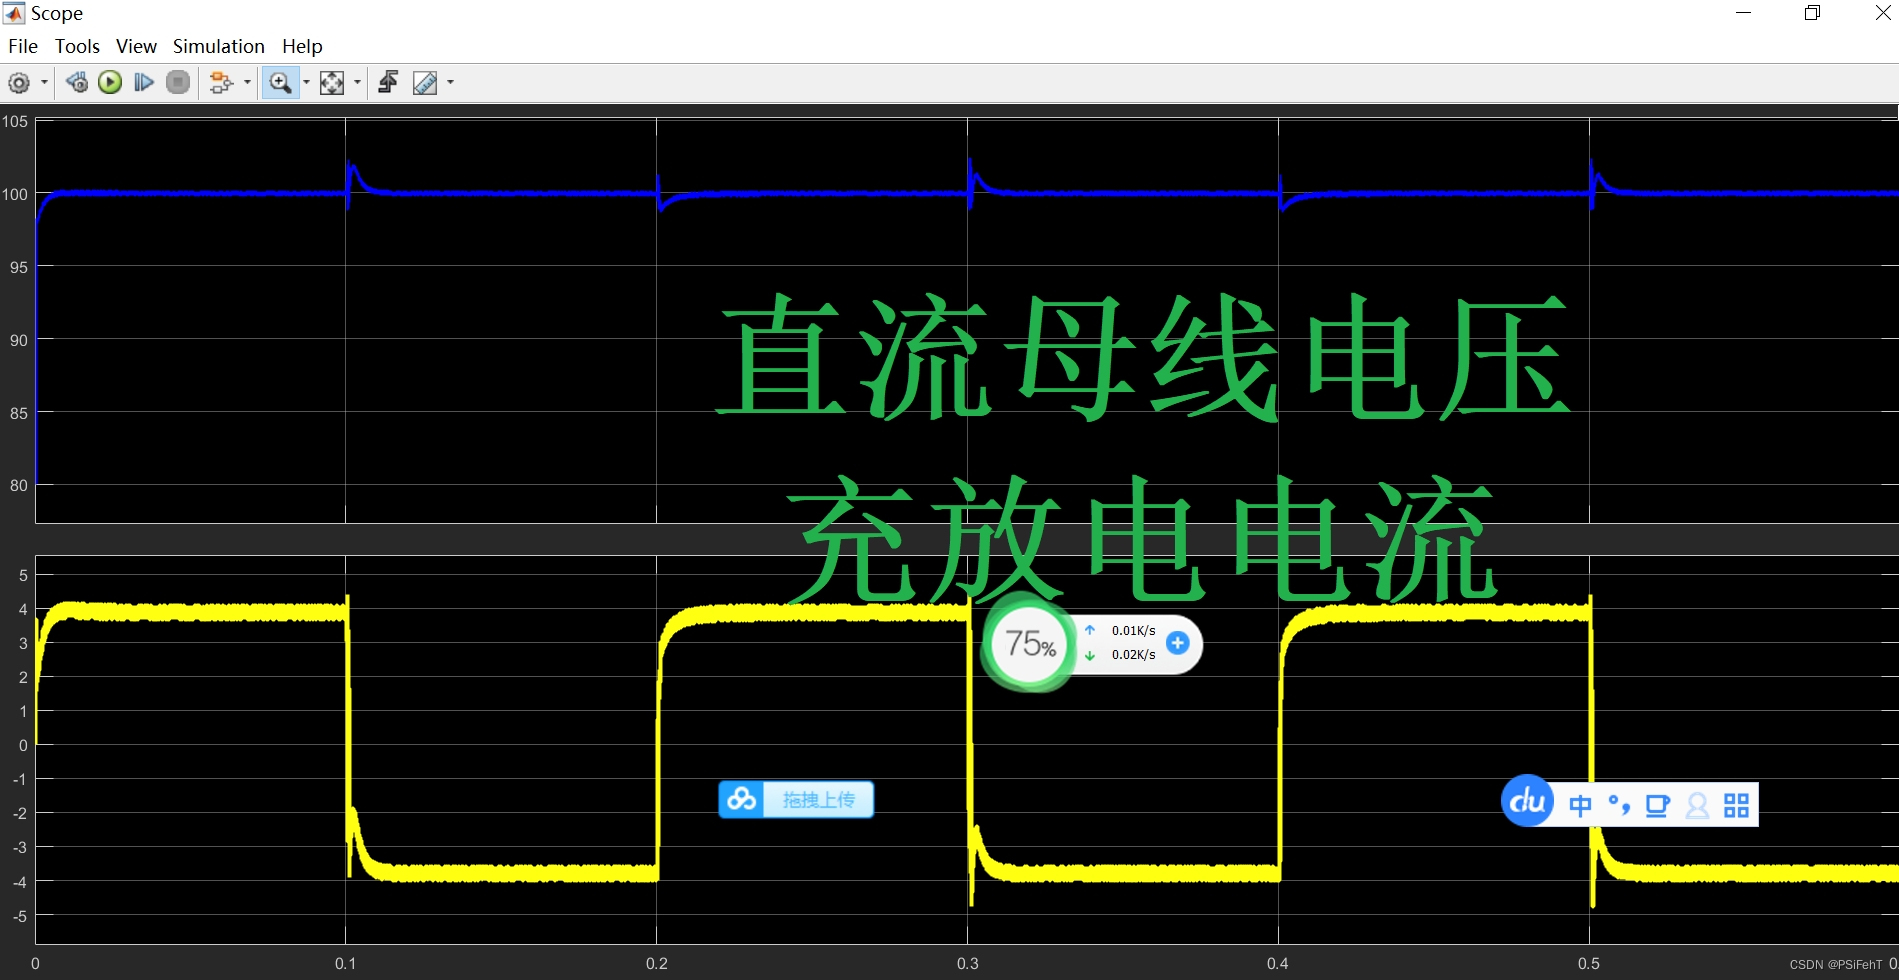Click the grayed Stop simulation button
The width and height of the screenshot is (1899, 980).
tap(178, 83)
